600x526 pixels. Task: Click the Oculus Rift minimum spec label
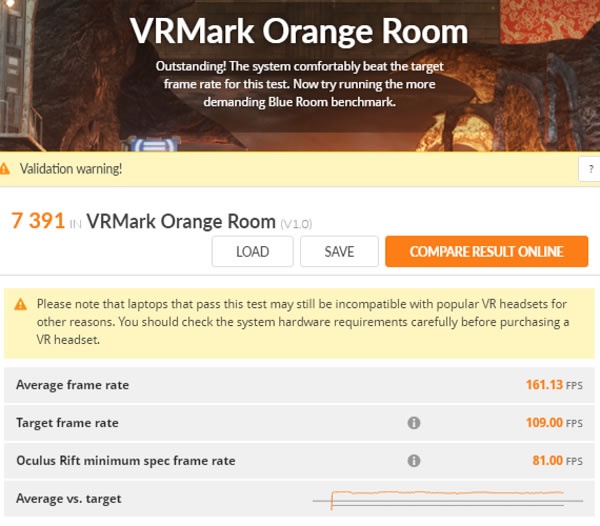coord(126,461)
